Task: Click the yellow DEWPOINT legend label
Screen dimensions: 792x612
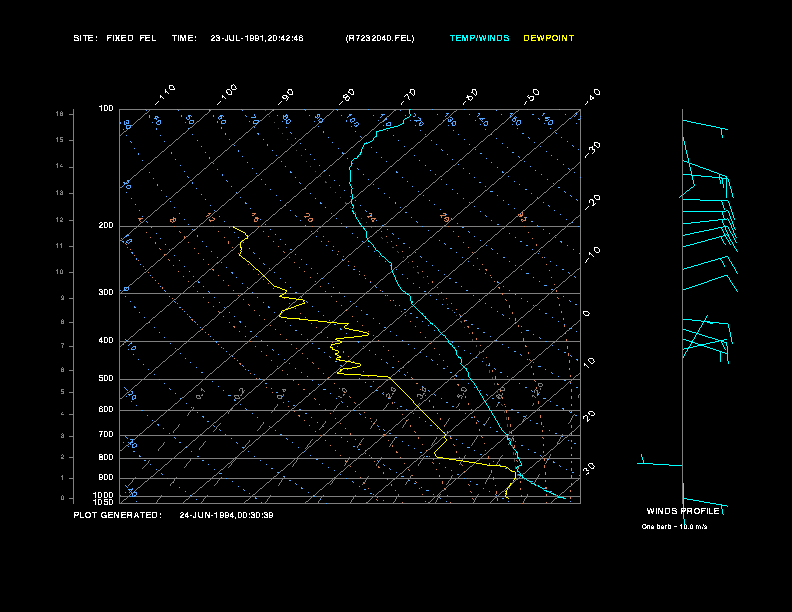Action: tap(549, 38)
